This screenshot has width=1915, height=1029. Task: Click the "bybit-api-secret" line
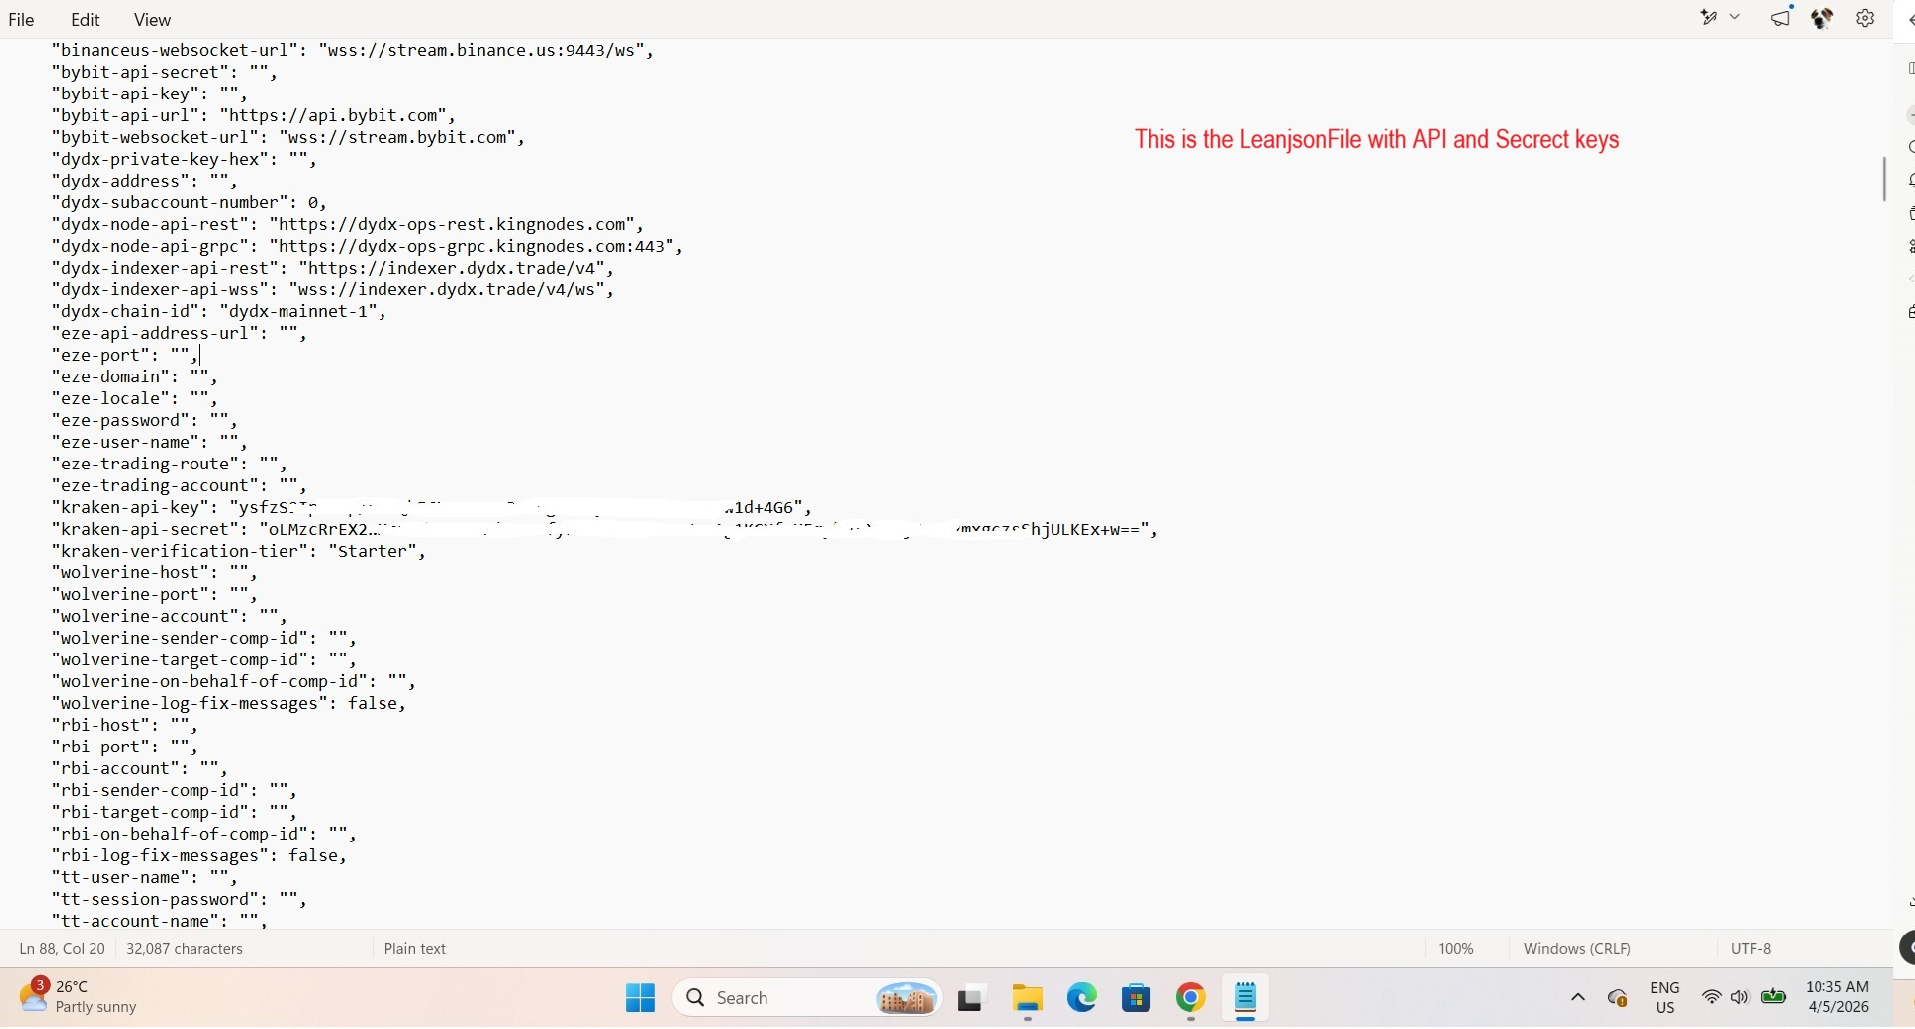coord(165,72)
